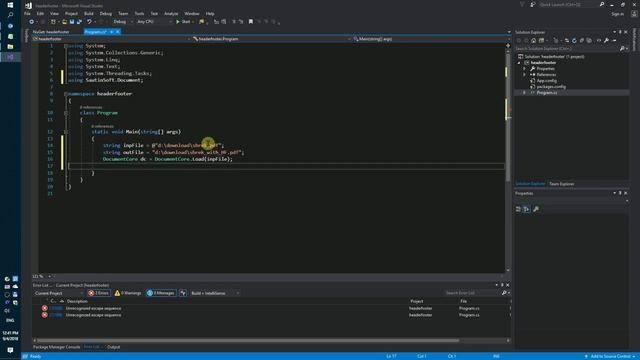
Task: Open the Tools menu
Action: [139, 13]
